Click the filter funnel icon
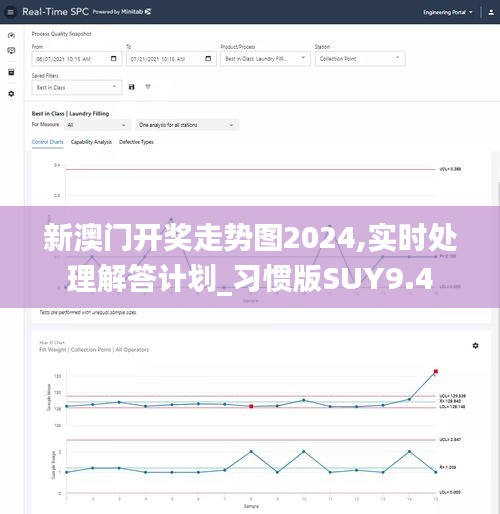 [148, 87]
